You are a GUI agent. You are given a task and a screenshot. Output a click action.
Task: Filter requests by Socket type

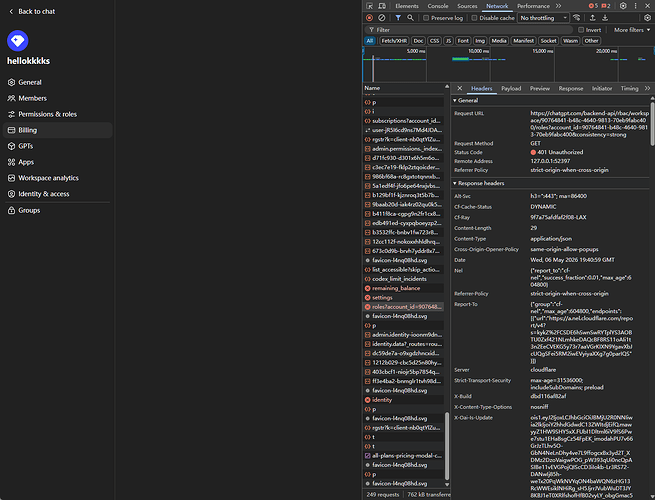click(x=548, y=41)
